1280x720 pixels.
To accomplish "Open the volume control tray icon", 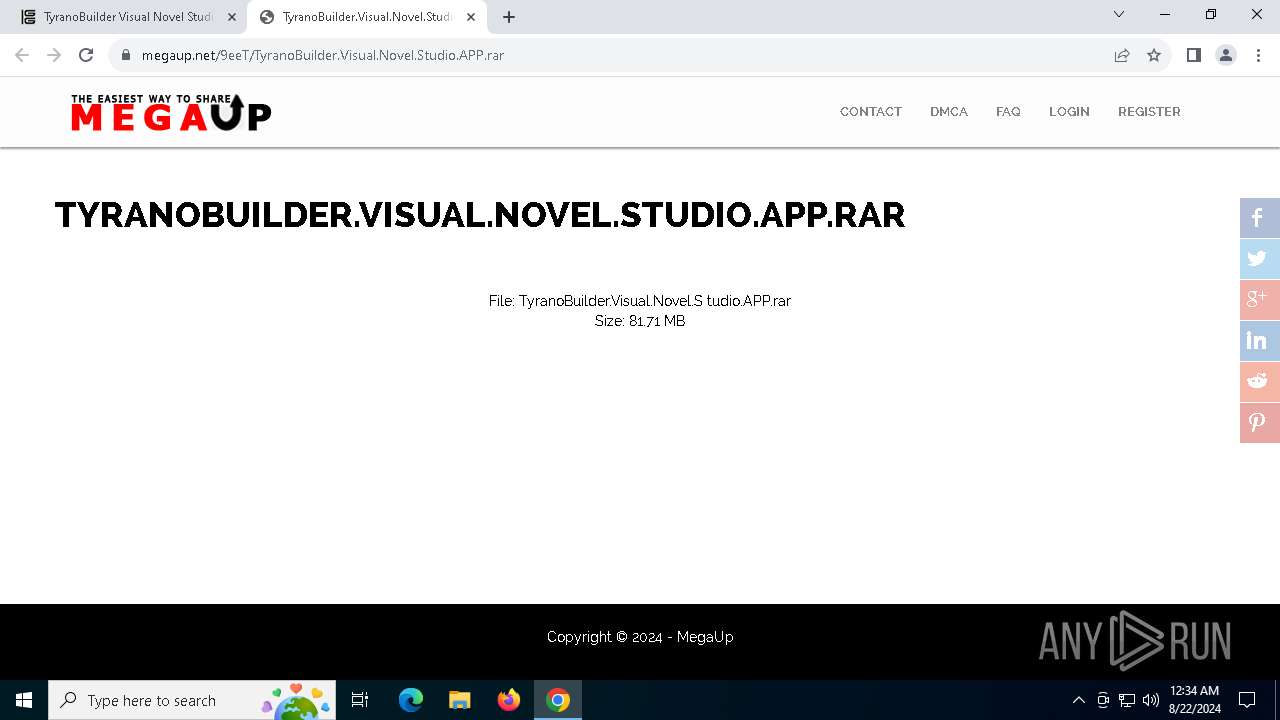I will pyautogui.click(x=1151, y=700).
